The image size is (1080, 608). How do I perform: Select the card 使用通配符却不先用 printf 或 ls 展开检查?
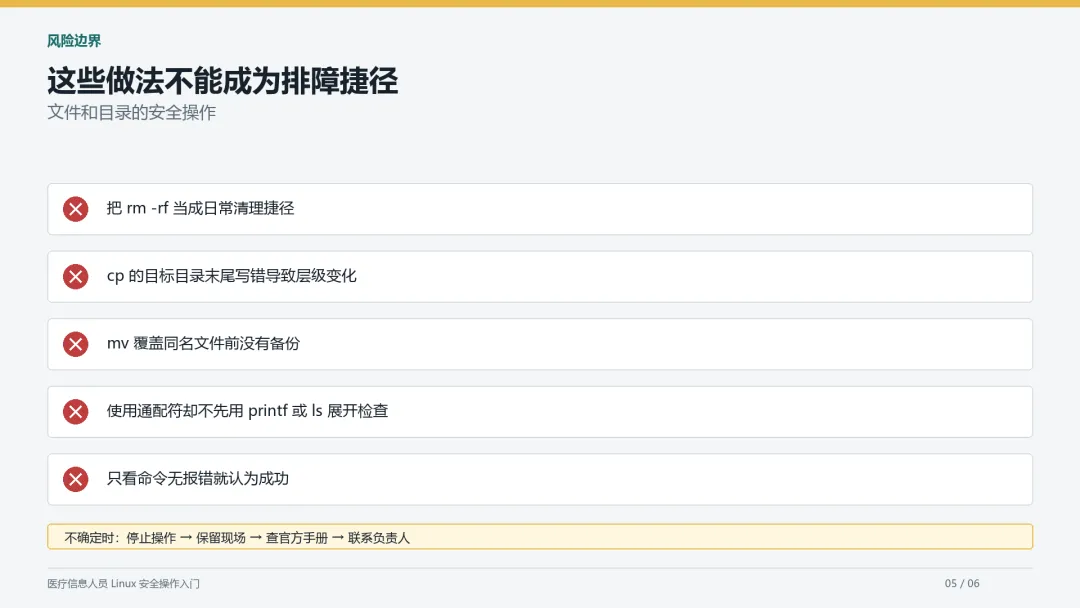click(540, 411)
